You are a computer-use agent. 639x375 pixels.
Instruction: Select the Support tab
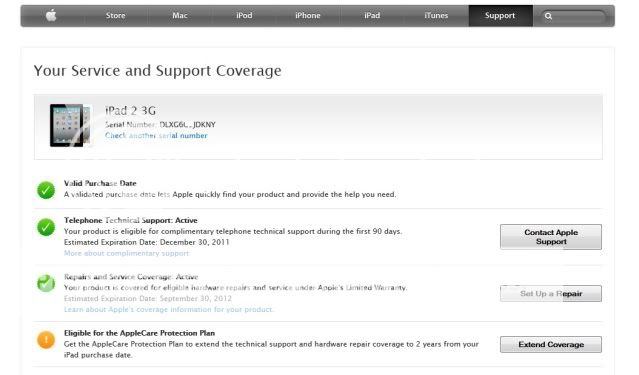point(500,15)
